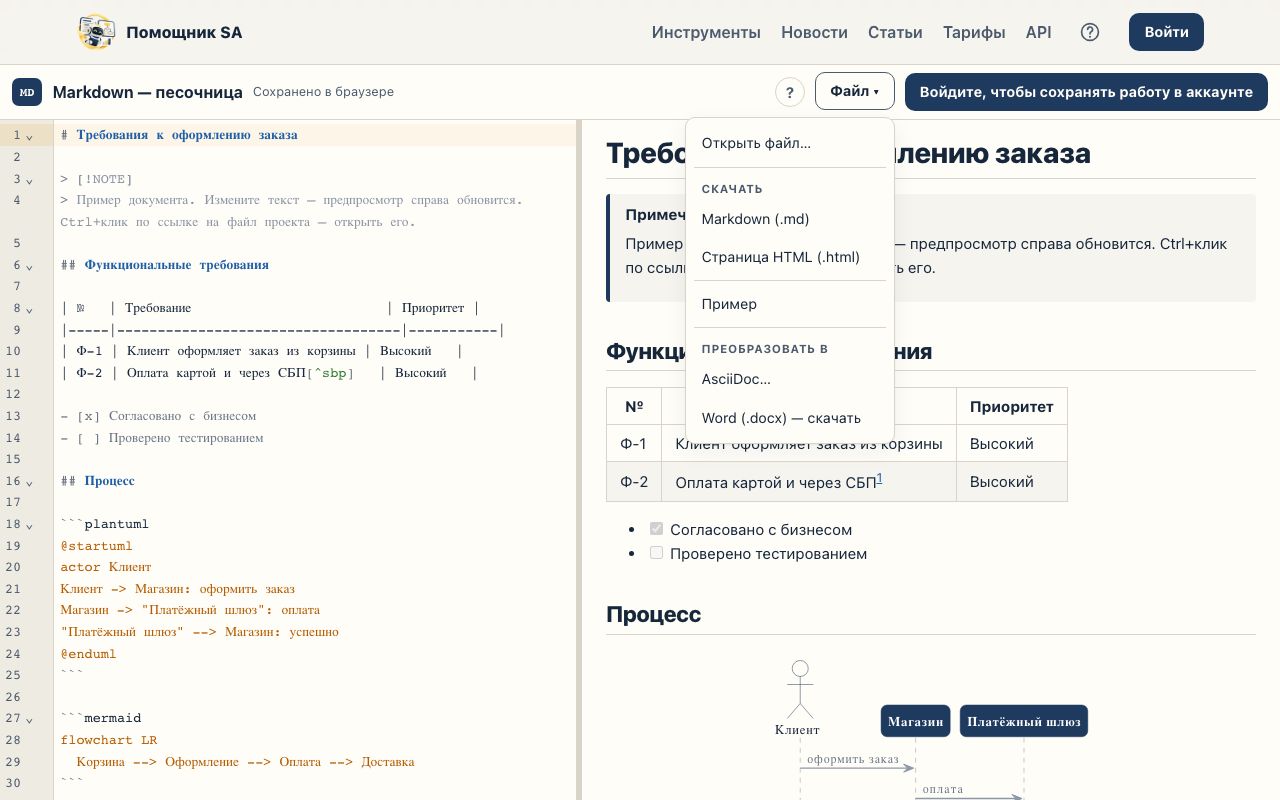1280x800 pixels.
Task: Click the Войдите, чтобы сохранять работу button
Action: pos(1086,91)
